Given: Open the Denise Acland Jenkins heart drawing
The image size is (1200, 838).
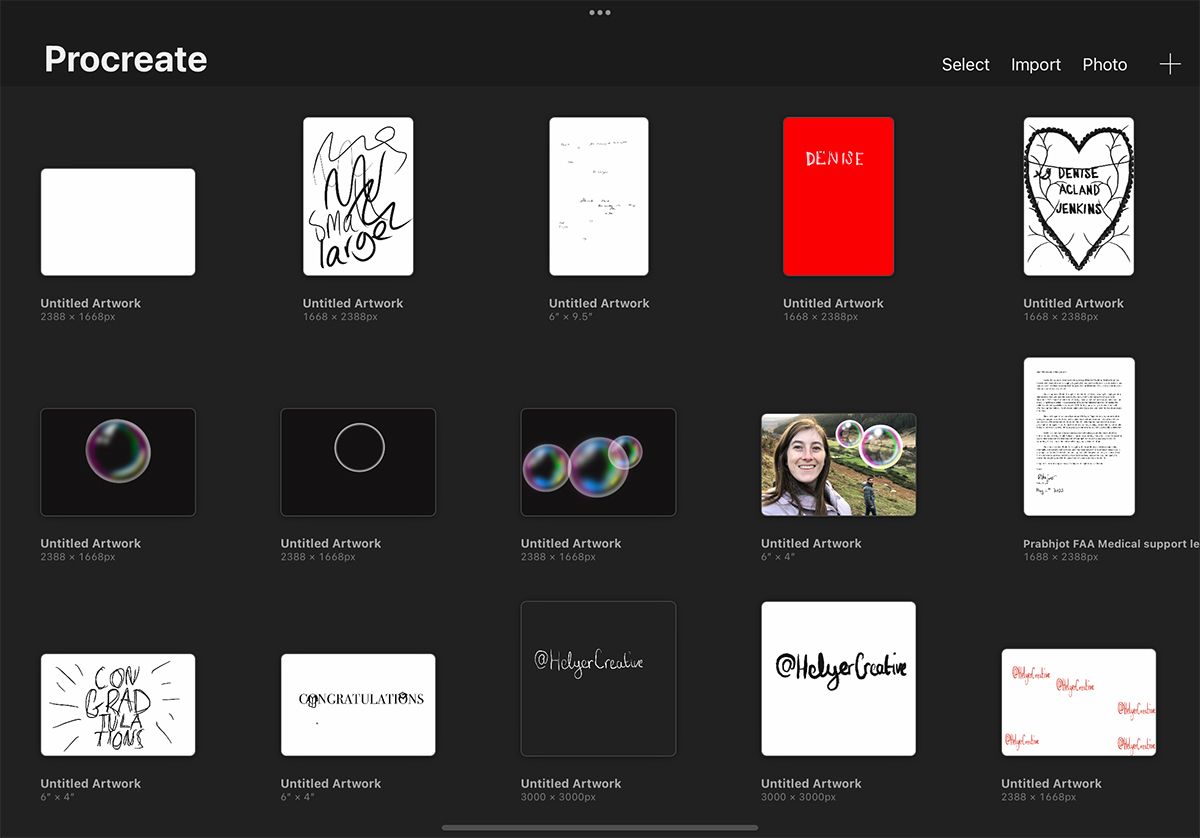Looking at the screenshot, I should point(1078,196).
